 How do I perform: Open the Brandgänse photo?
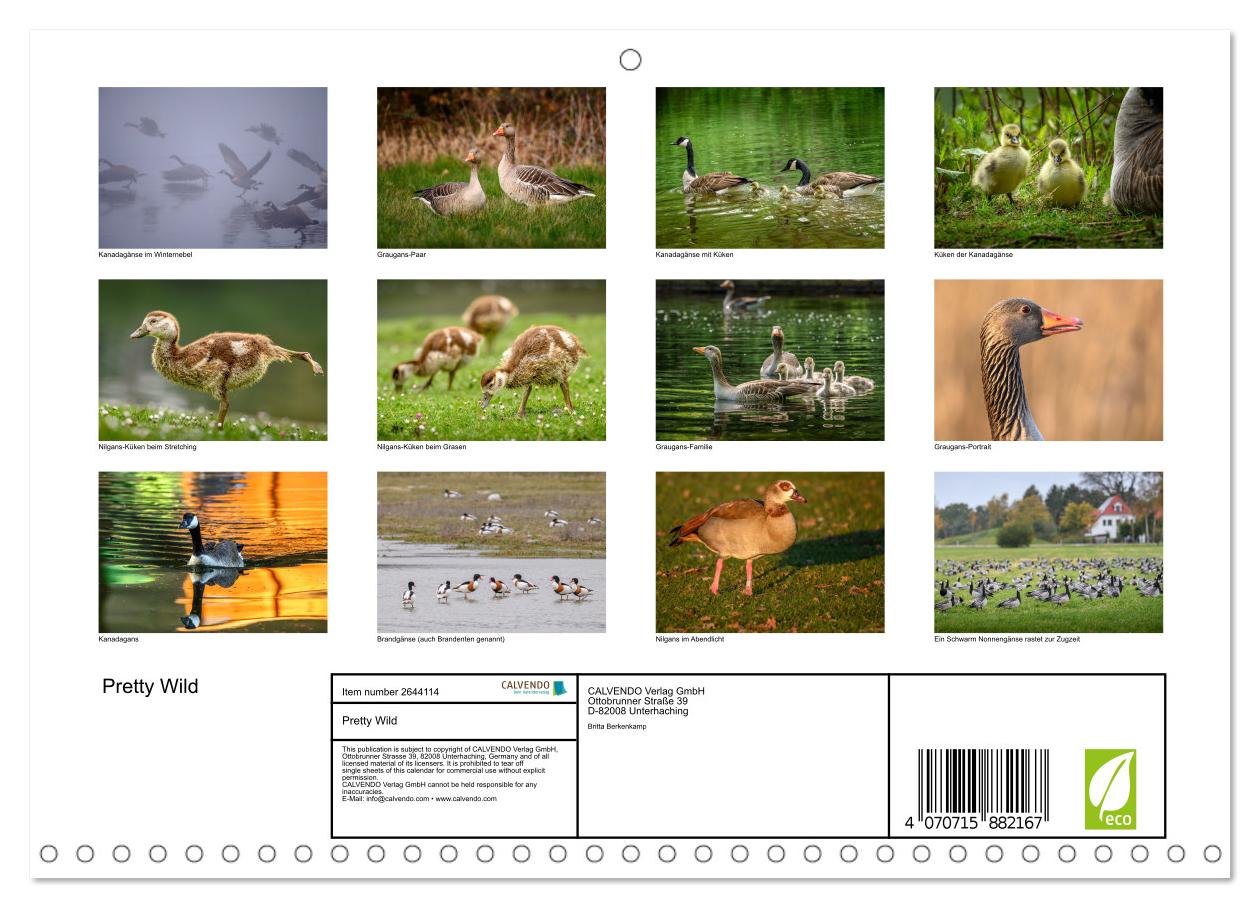point(491,552)
